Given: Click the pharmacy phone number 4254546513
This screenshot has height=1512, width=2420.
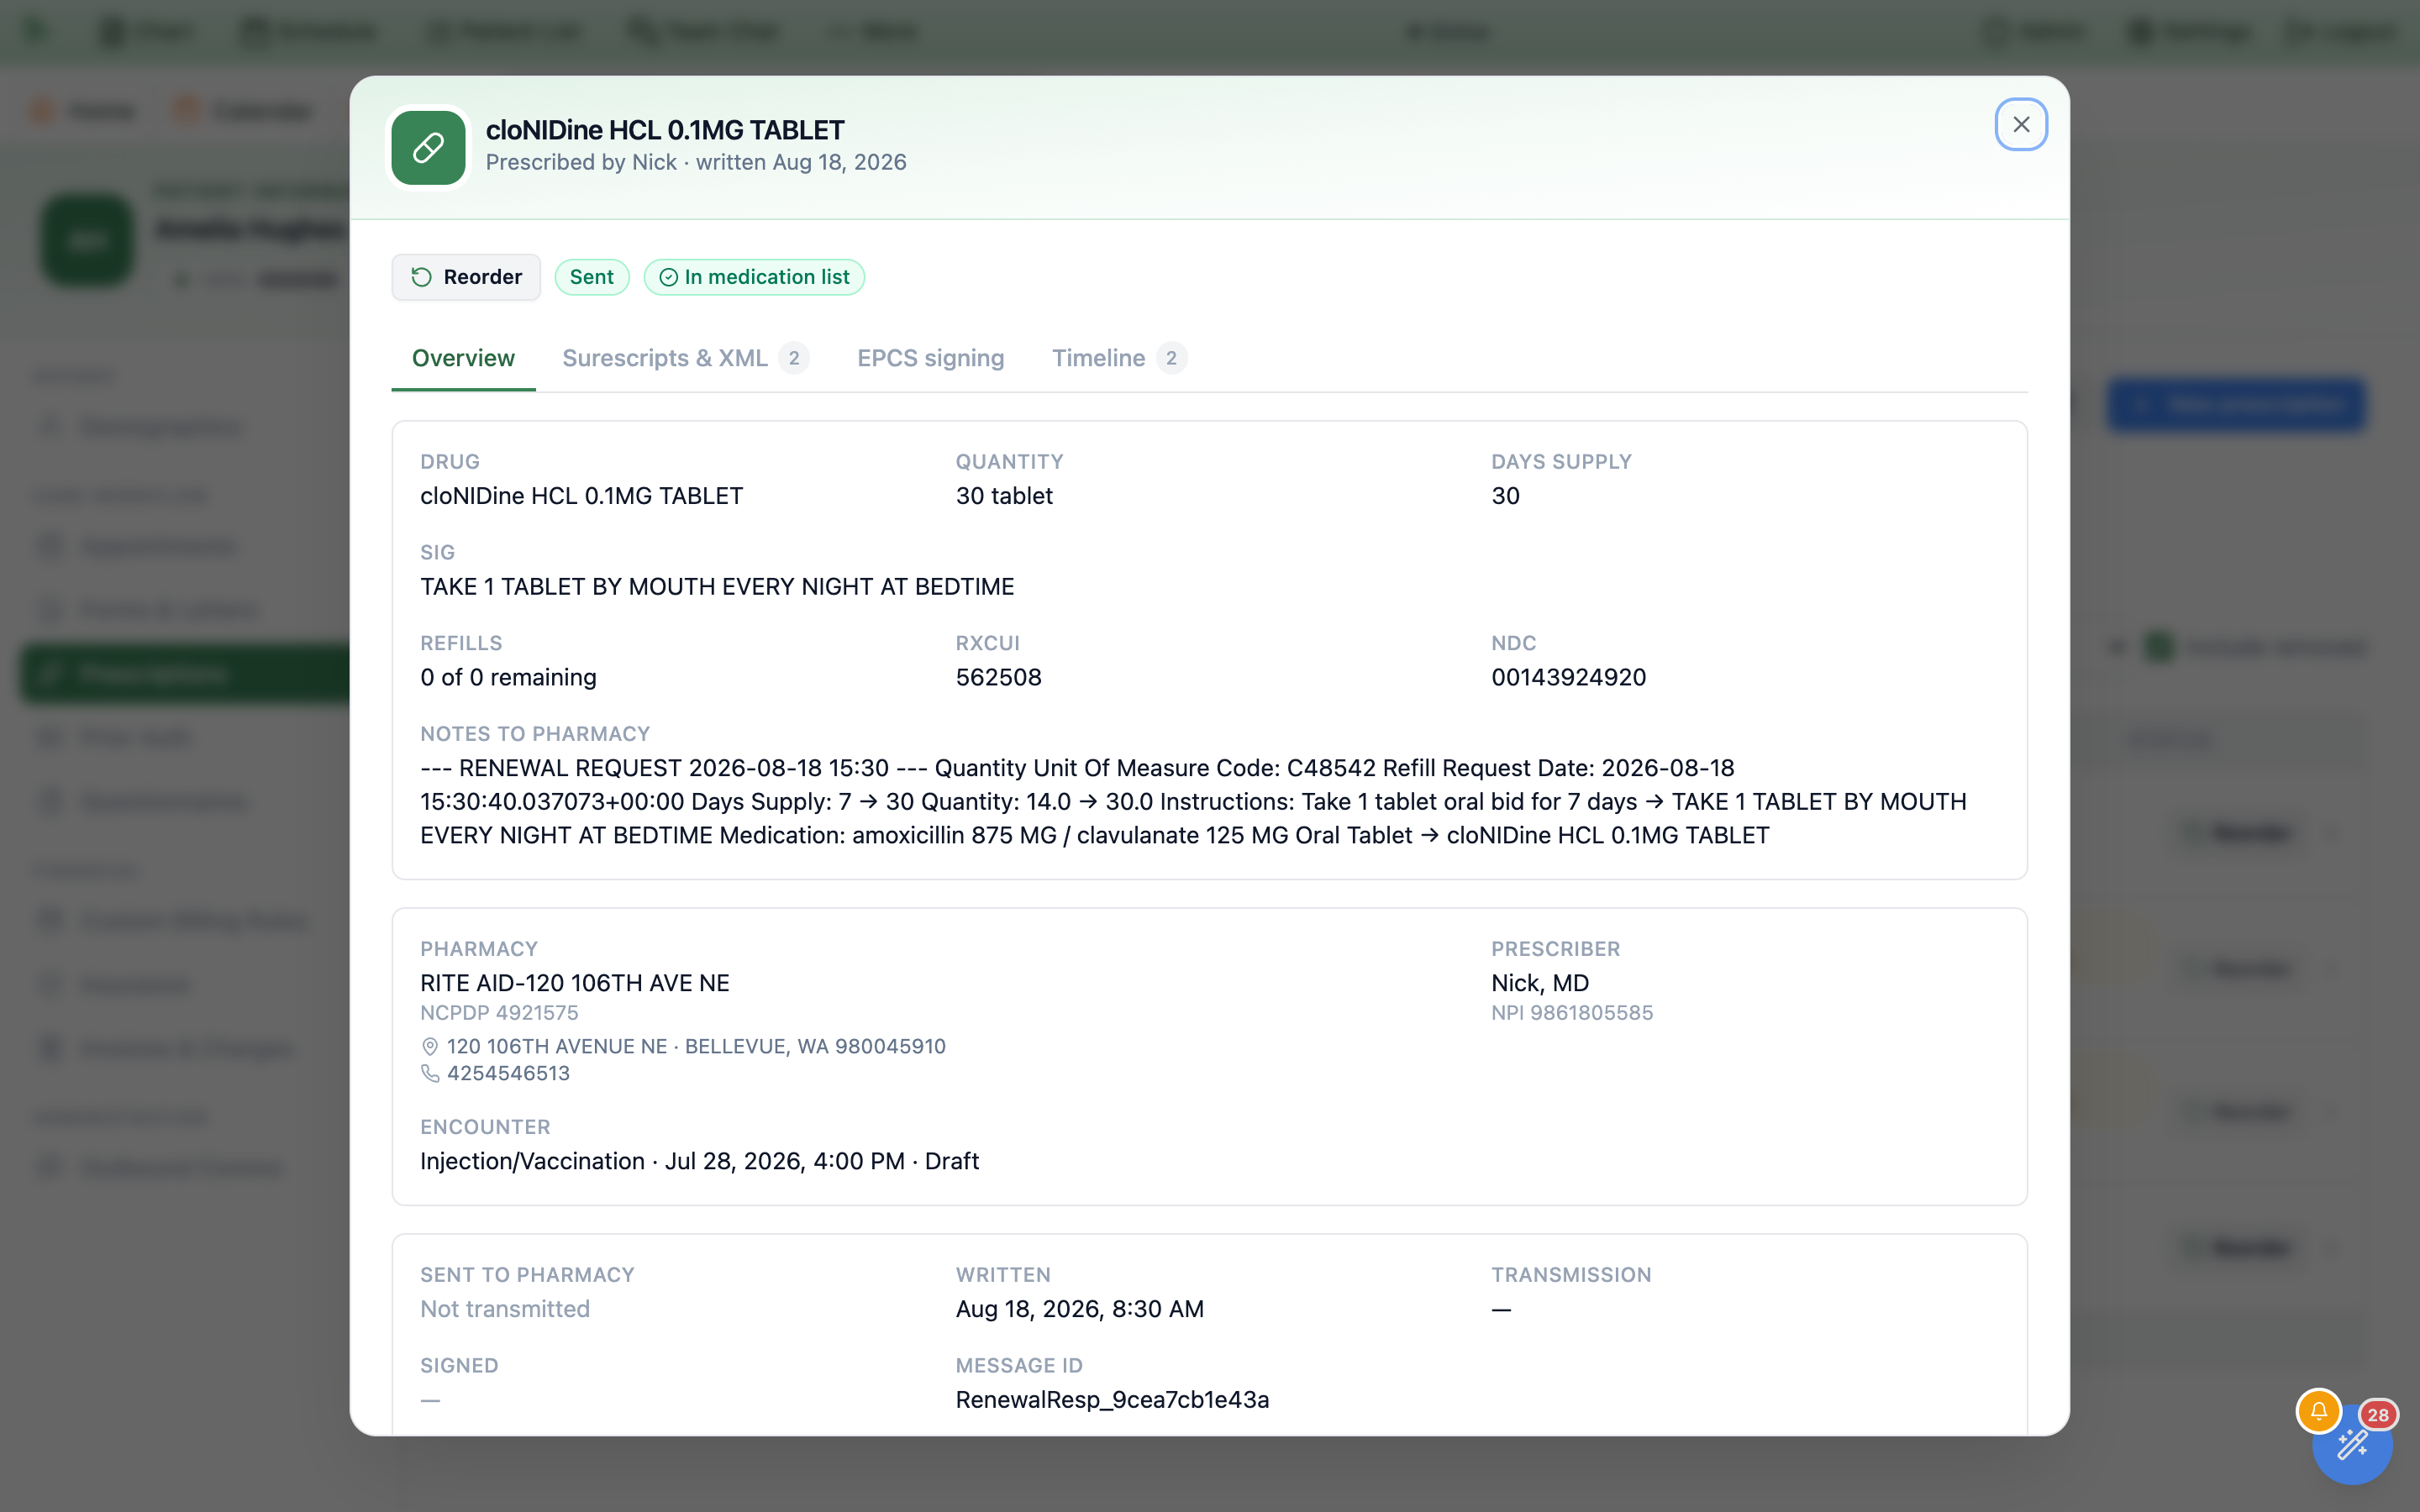Looking at the screenshot, I should pyautogui.click(x=508, y=1073).
